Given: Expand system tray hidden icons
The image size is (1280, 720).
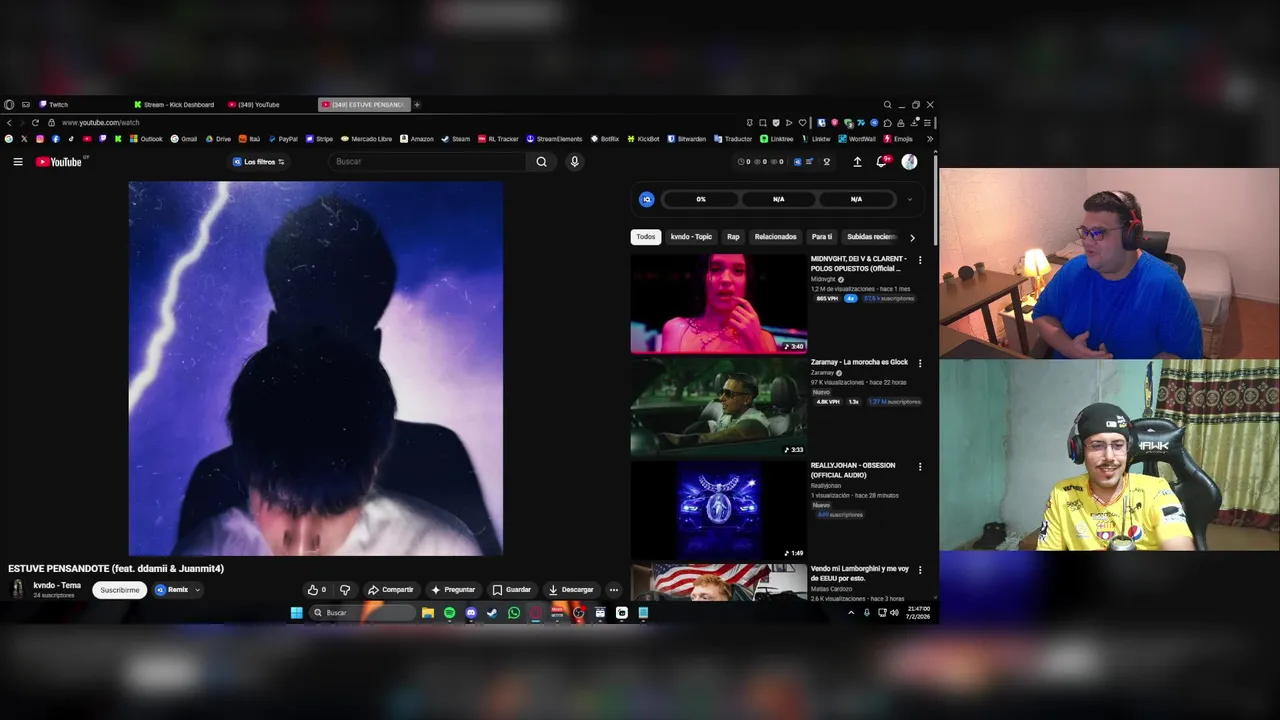Looking at the screenshot, I should click(851, 613).
